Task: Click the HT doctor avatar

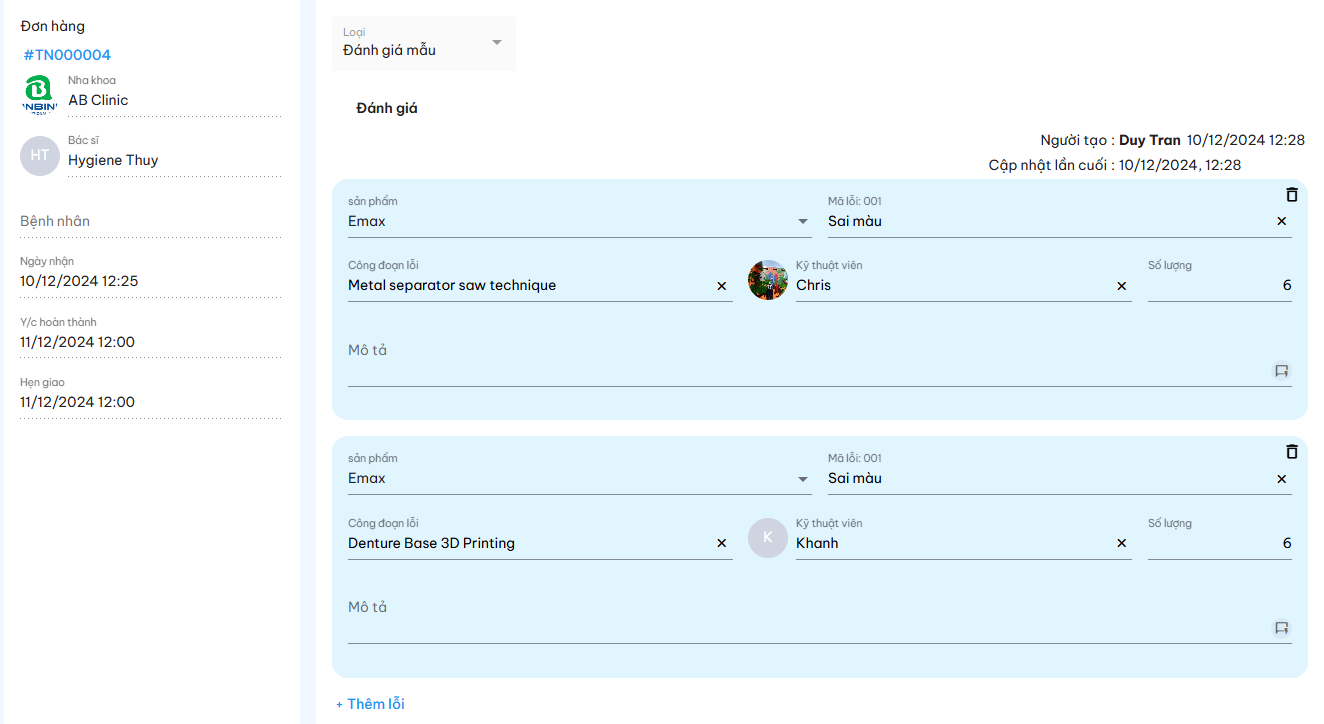Action: pyautogui.click(x=40, y=156)
